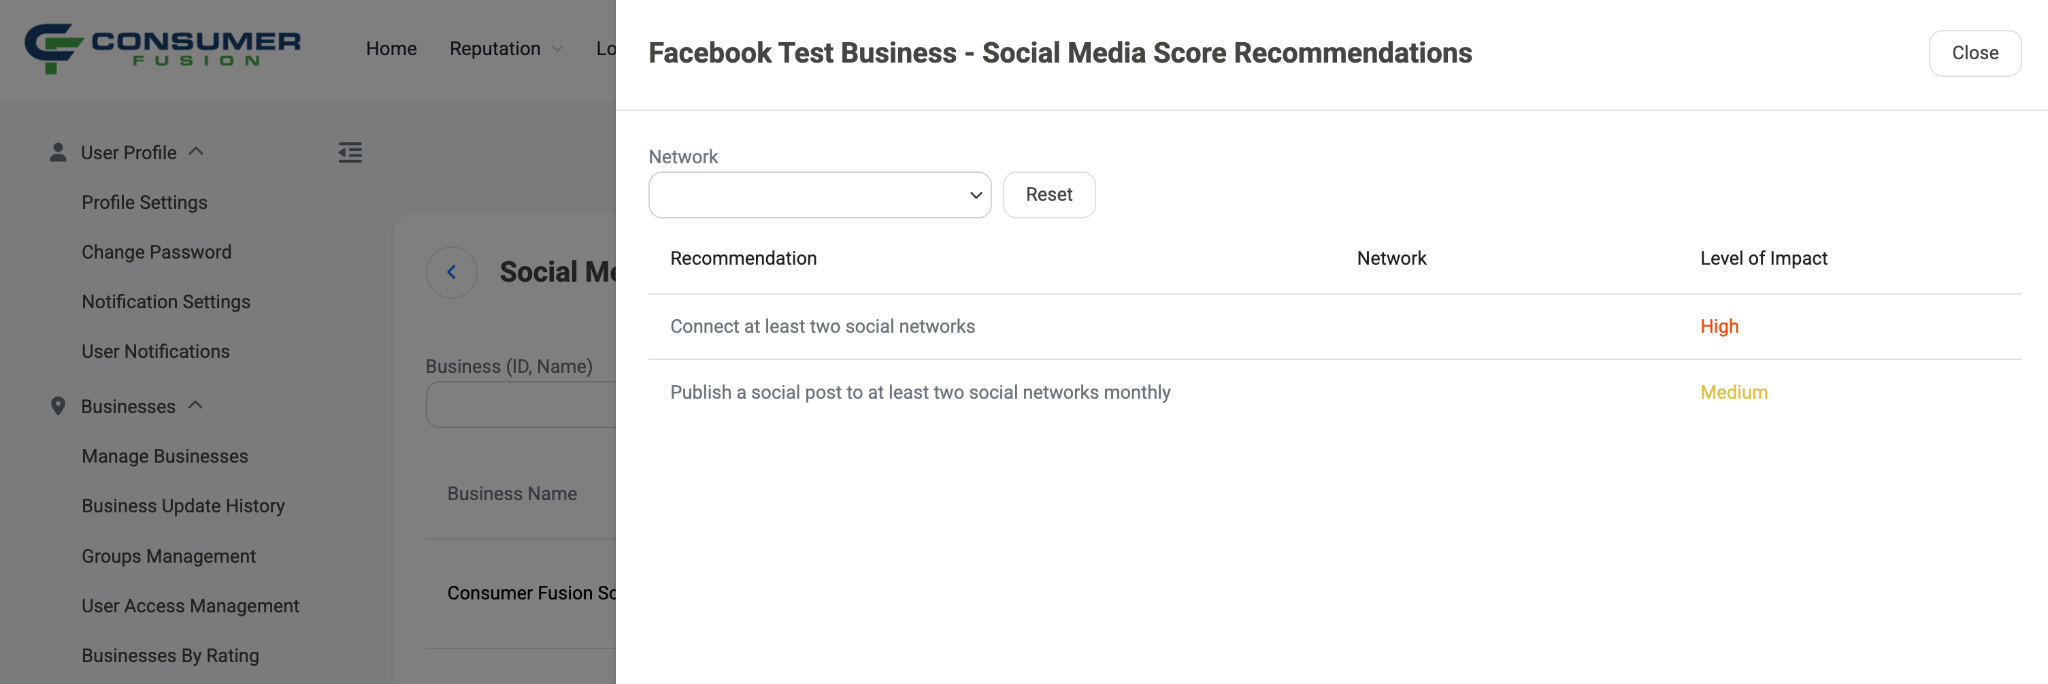Open Profile Settings in sidebar
Image resolution: width=2048 pixels, height=684 pixels.
tap(144, 202)
